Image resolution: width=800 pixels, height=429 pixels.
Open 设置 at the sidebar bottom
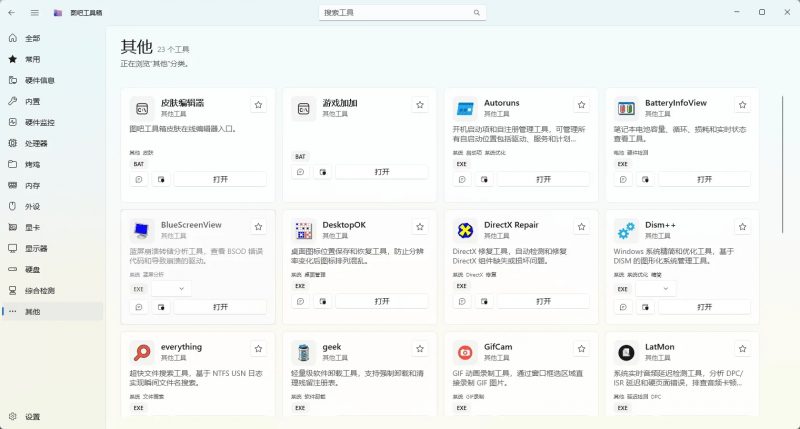click(x=53, y=416)
